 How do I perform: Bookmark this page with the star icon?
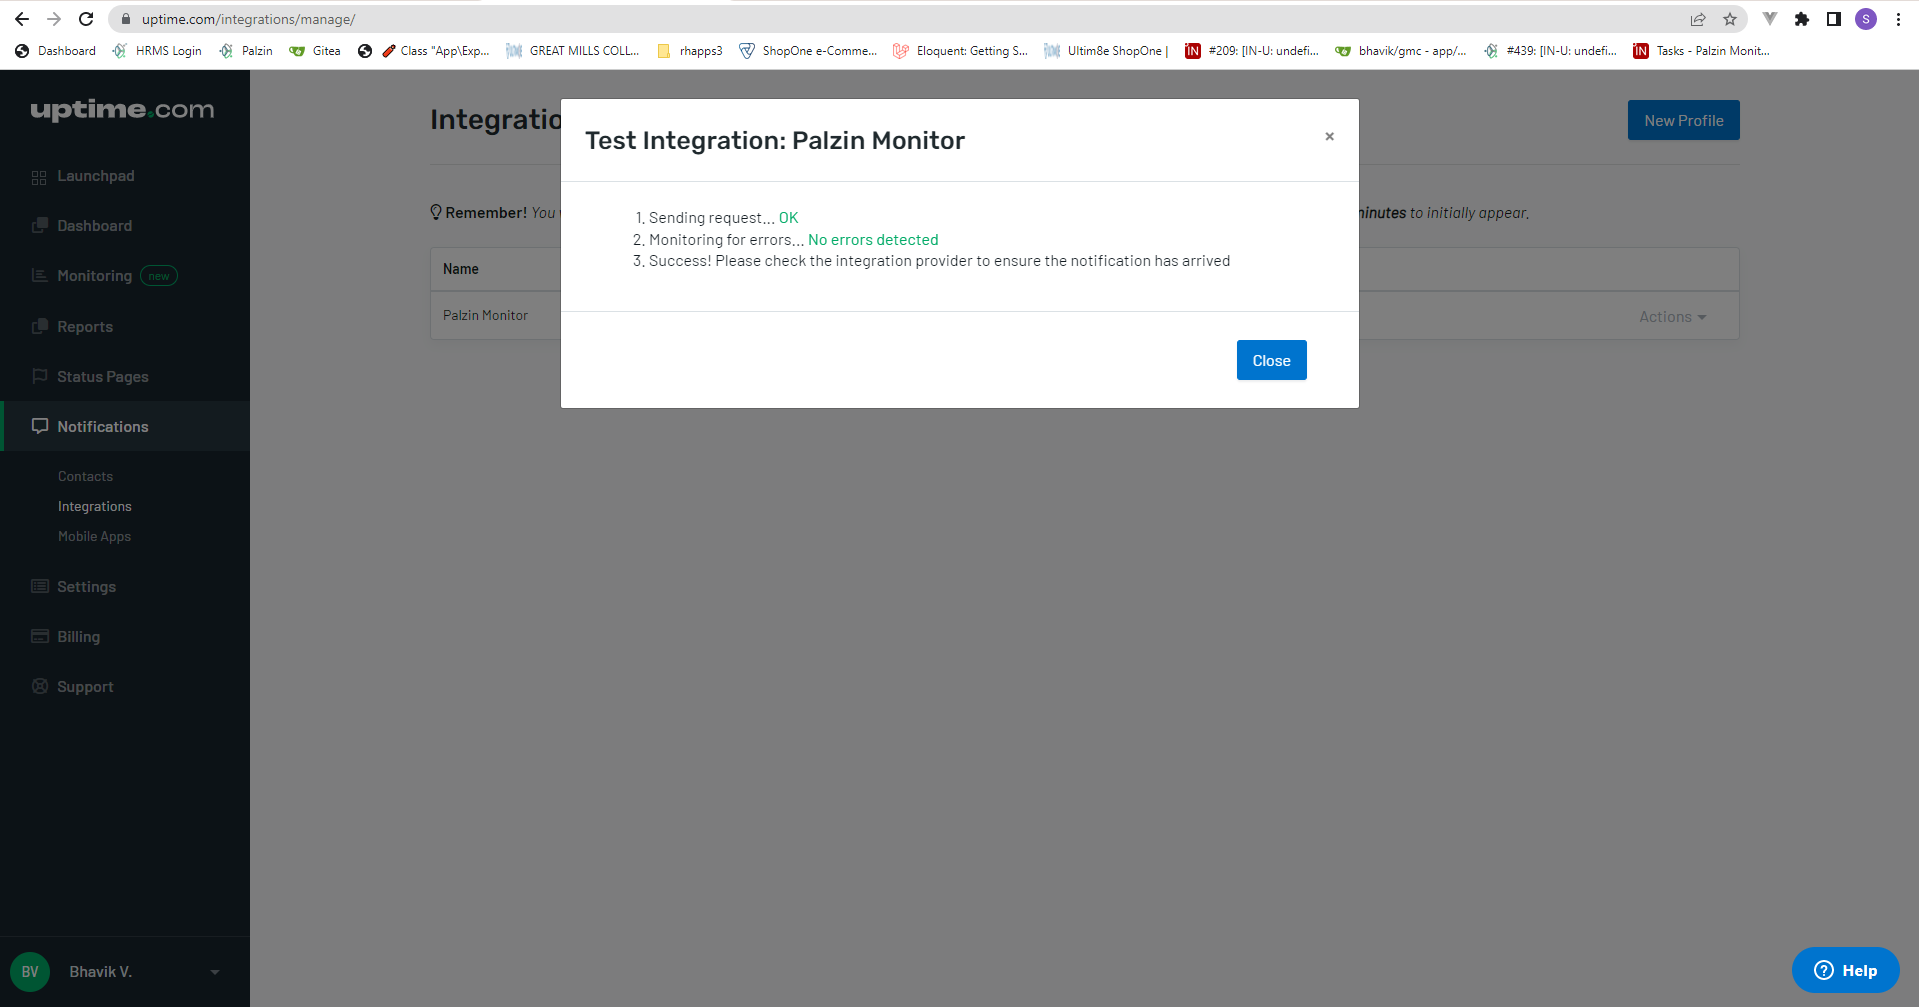tap(1730, 19)
